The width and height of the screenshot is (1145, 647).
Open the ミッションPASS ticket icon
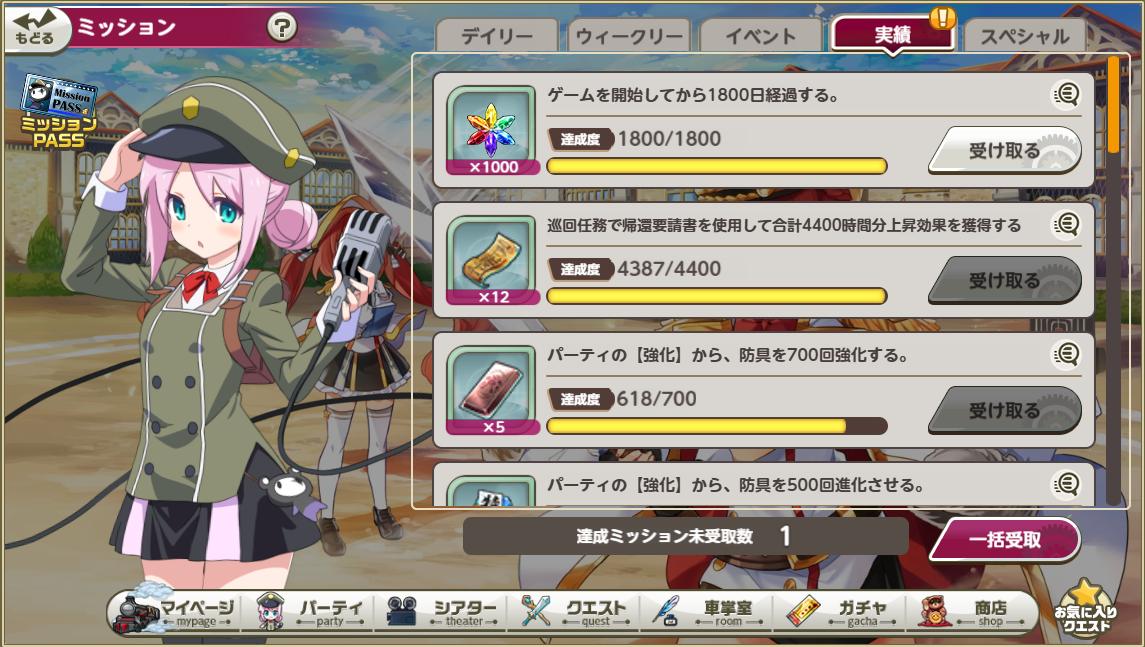tap(58, 111)
